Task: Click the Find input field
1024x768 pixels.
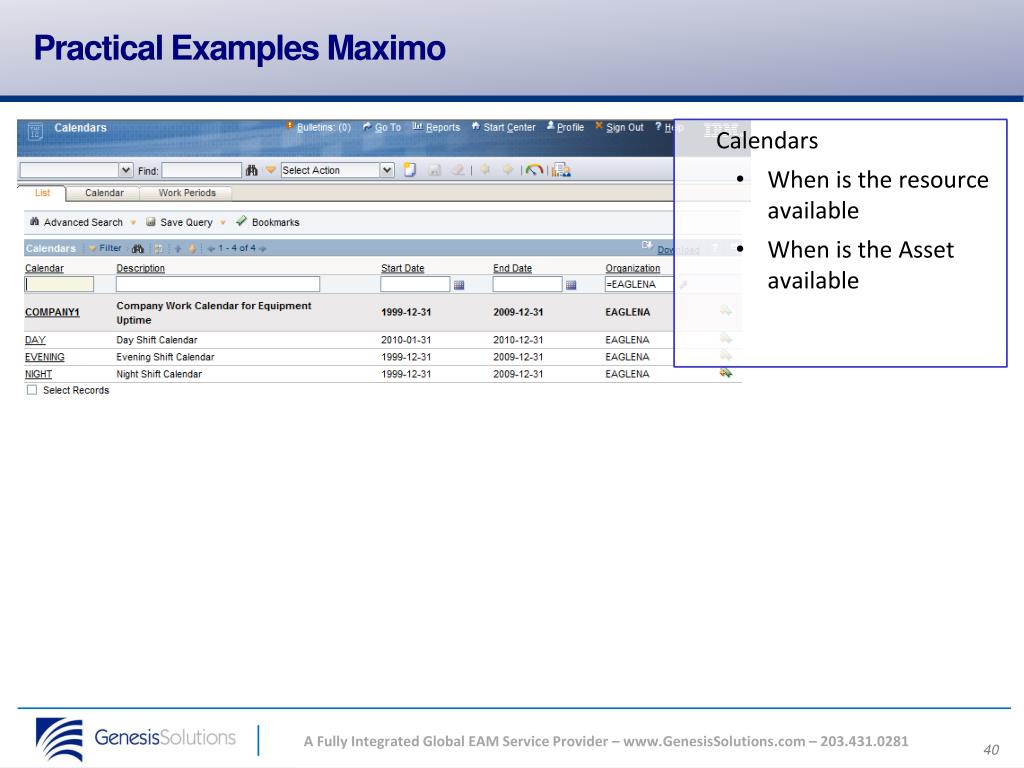Action: [x=202, y=170]
